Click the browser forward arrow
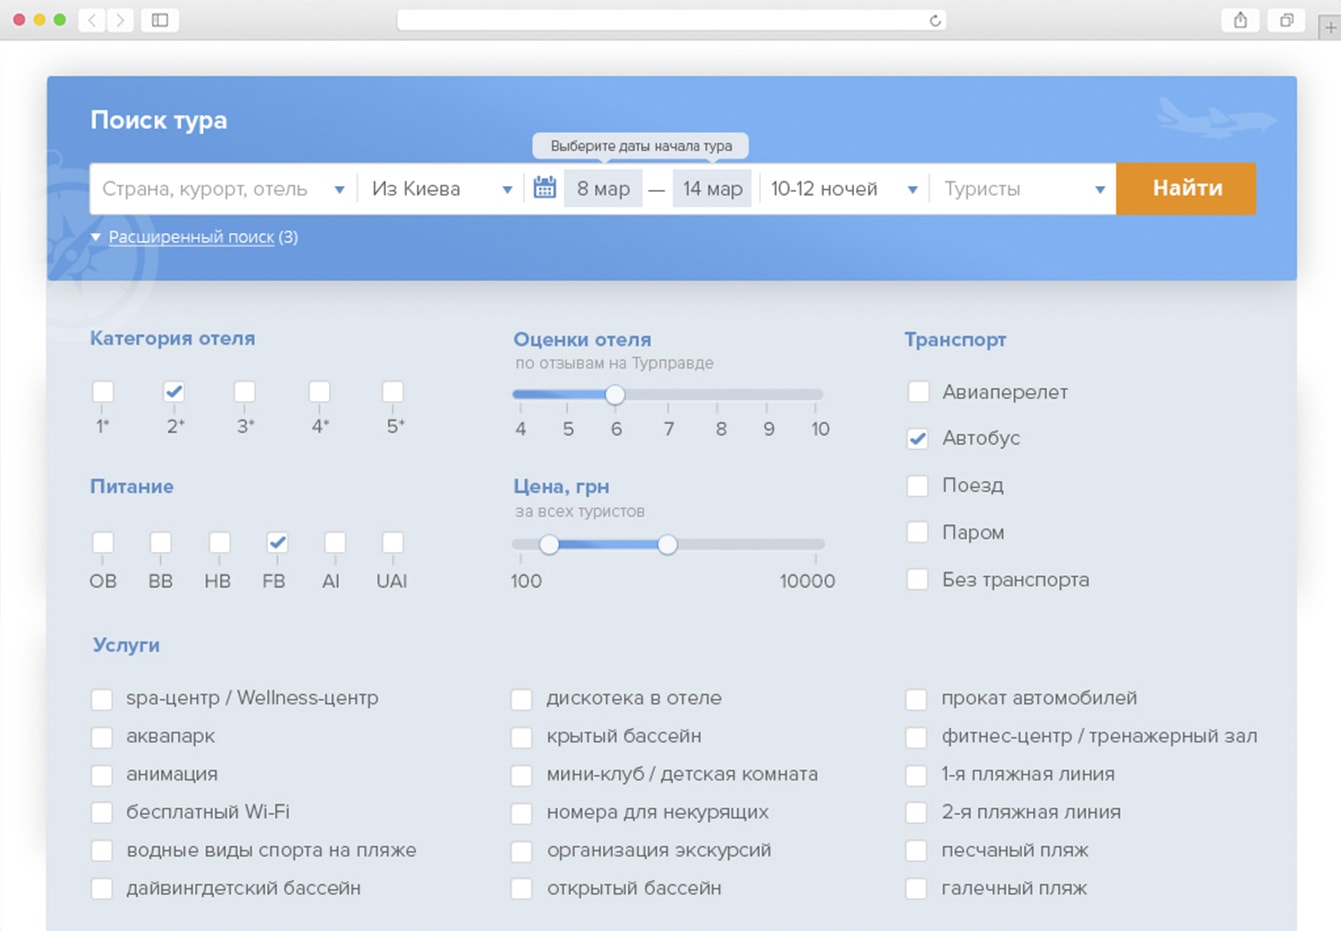The image size is (1341, 931). (x=121, y=20)
